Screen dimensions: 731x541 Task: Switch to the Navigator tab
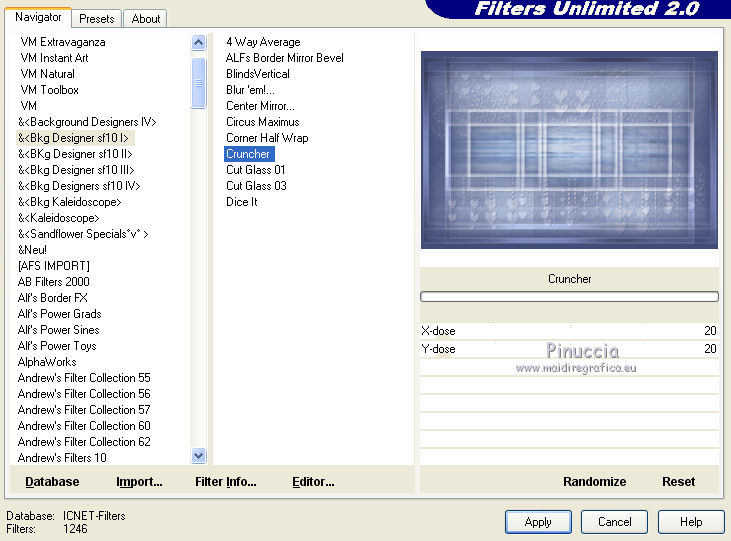38,17
